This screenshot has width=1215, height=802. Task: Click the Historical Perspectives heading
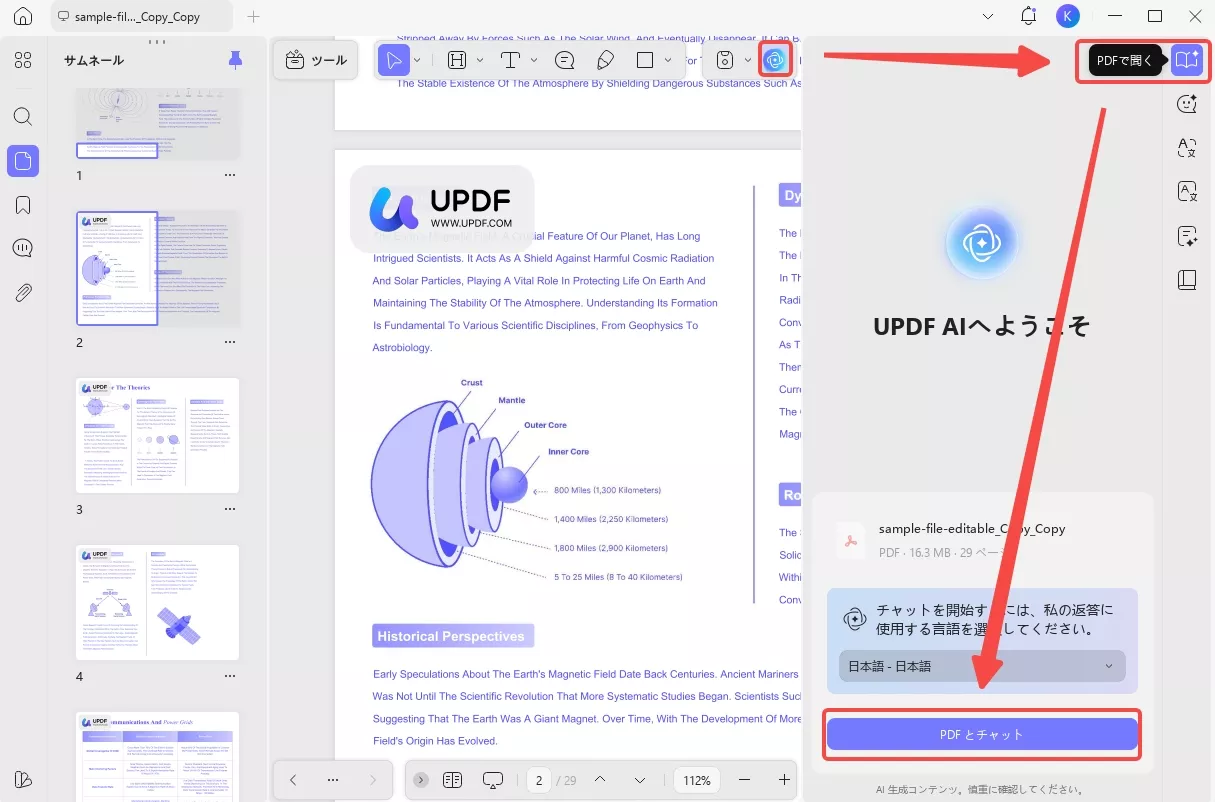point(451,636)
